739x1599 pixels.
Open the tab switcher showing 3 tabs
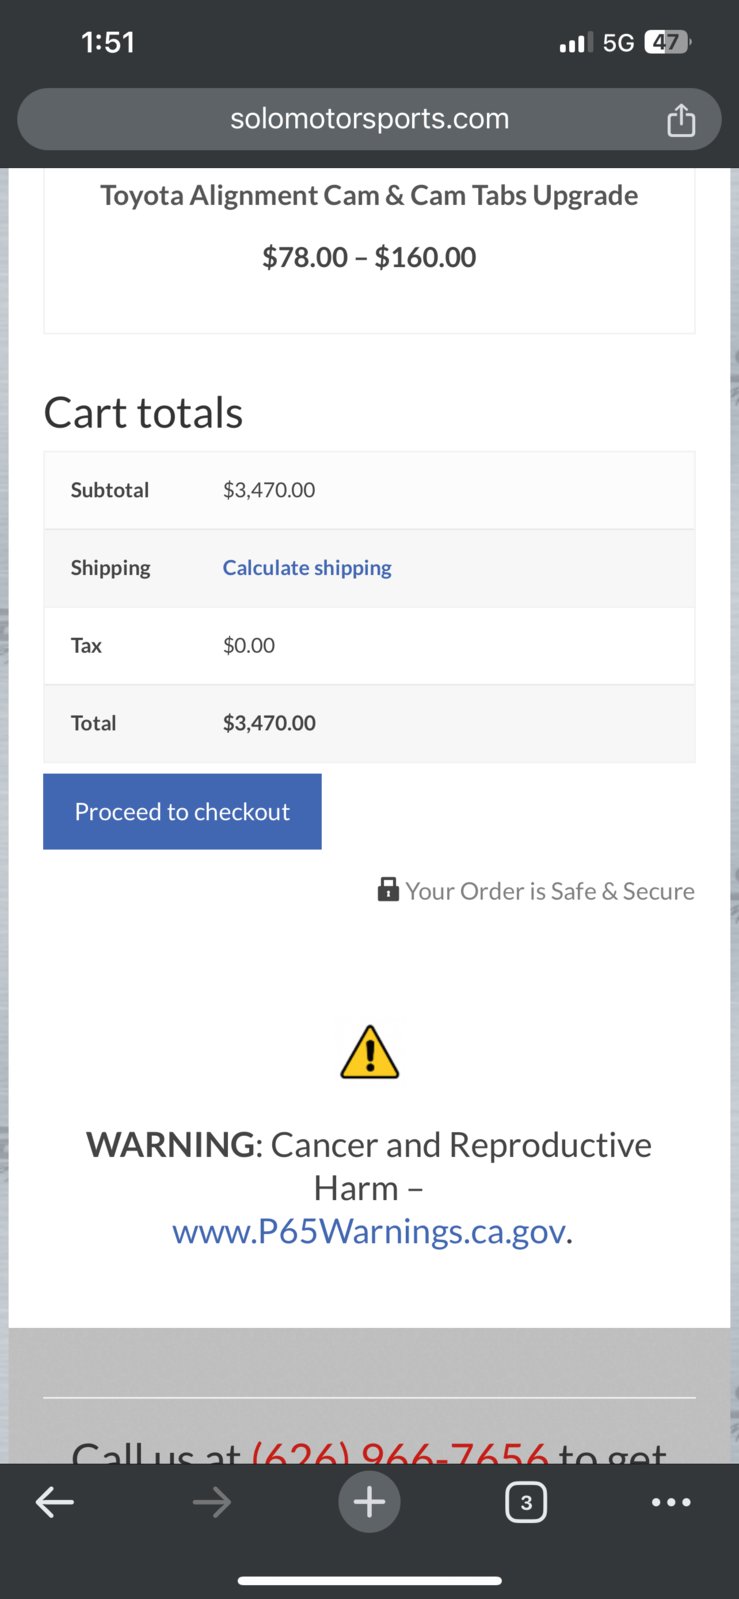pos(526,1501)
